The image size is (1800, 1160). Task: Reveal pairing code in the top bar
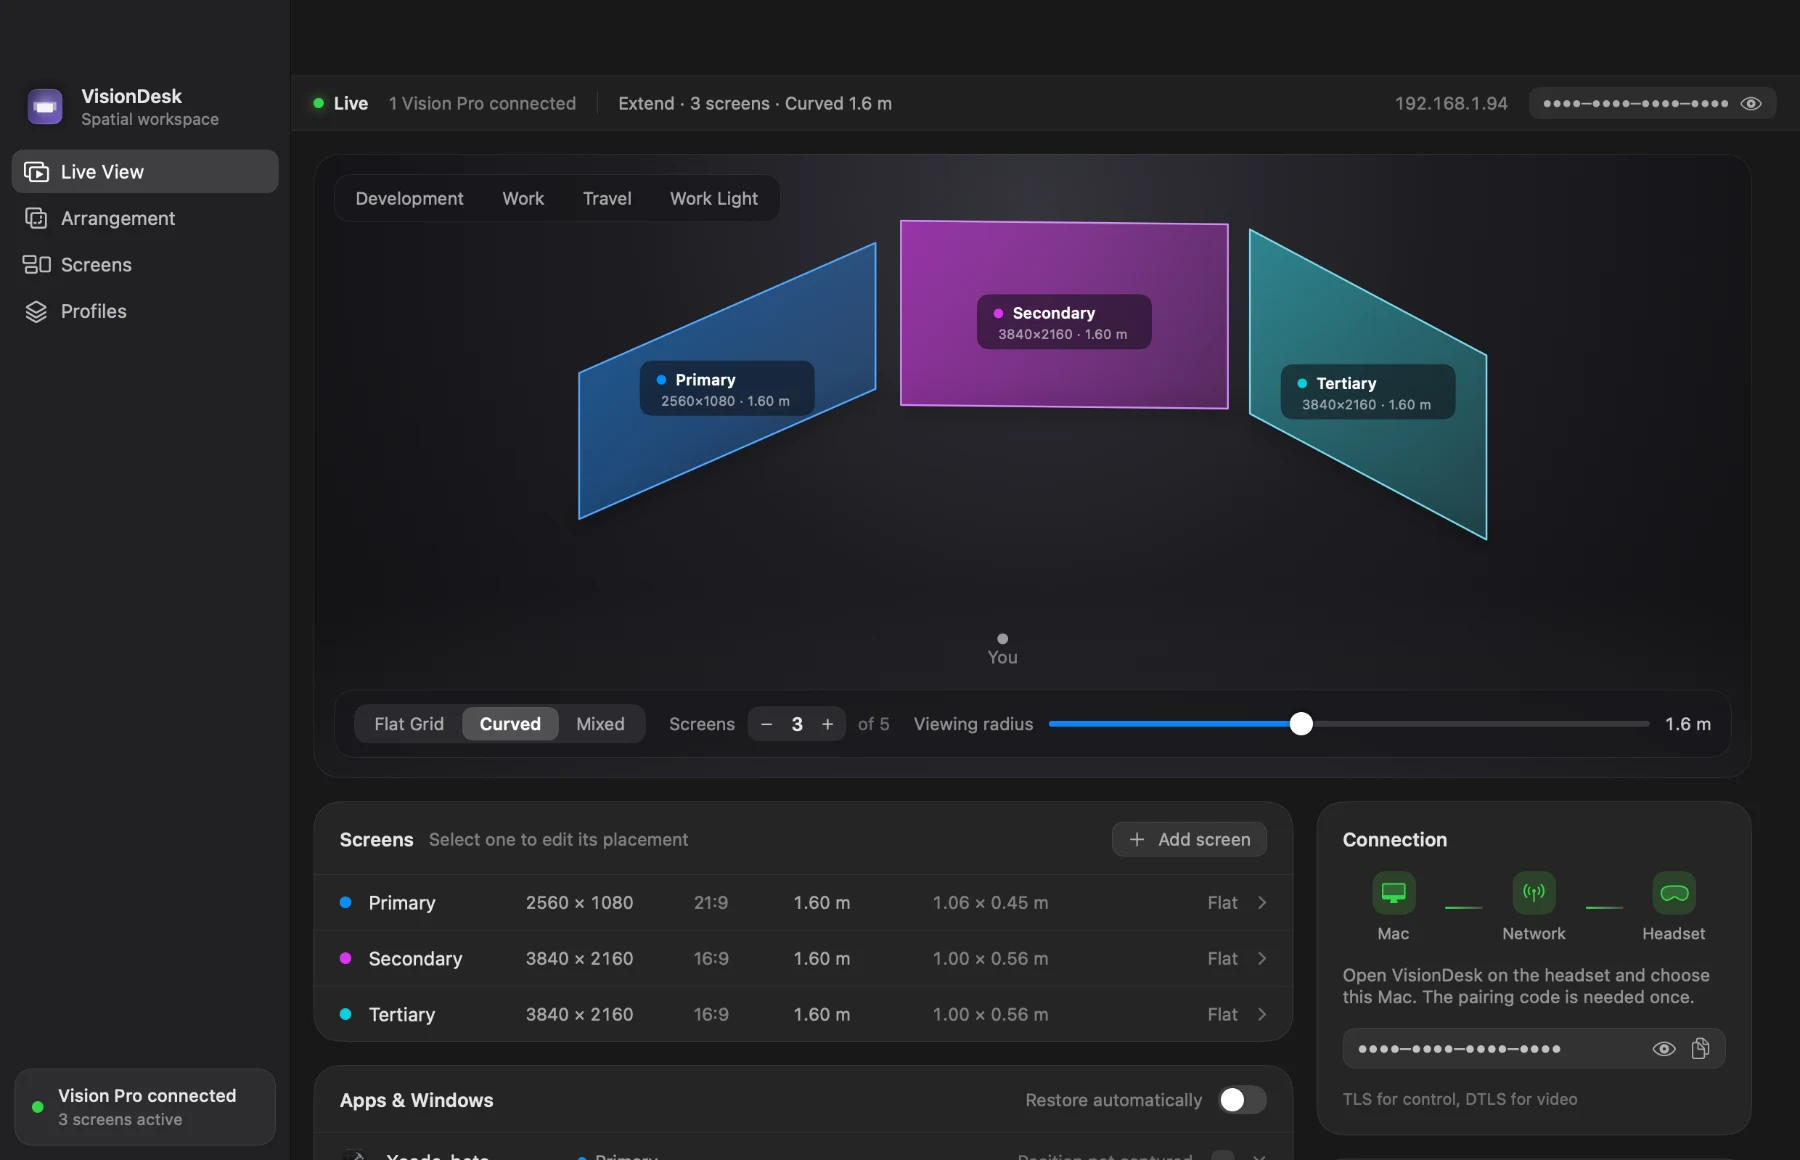pyautogui.click(x=1751, y=104)
